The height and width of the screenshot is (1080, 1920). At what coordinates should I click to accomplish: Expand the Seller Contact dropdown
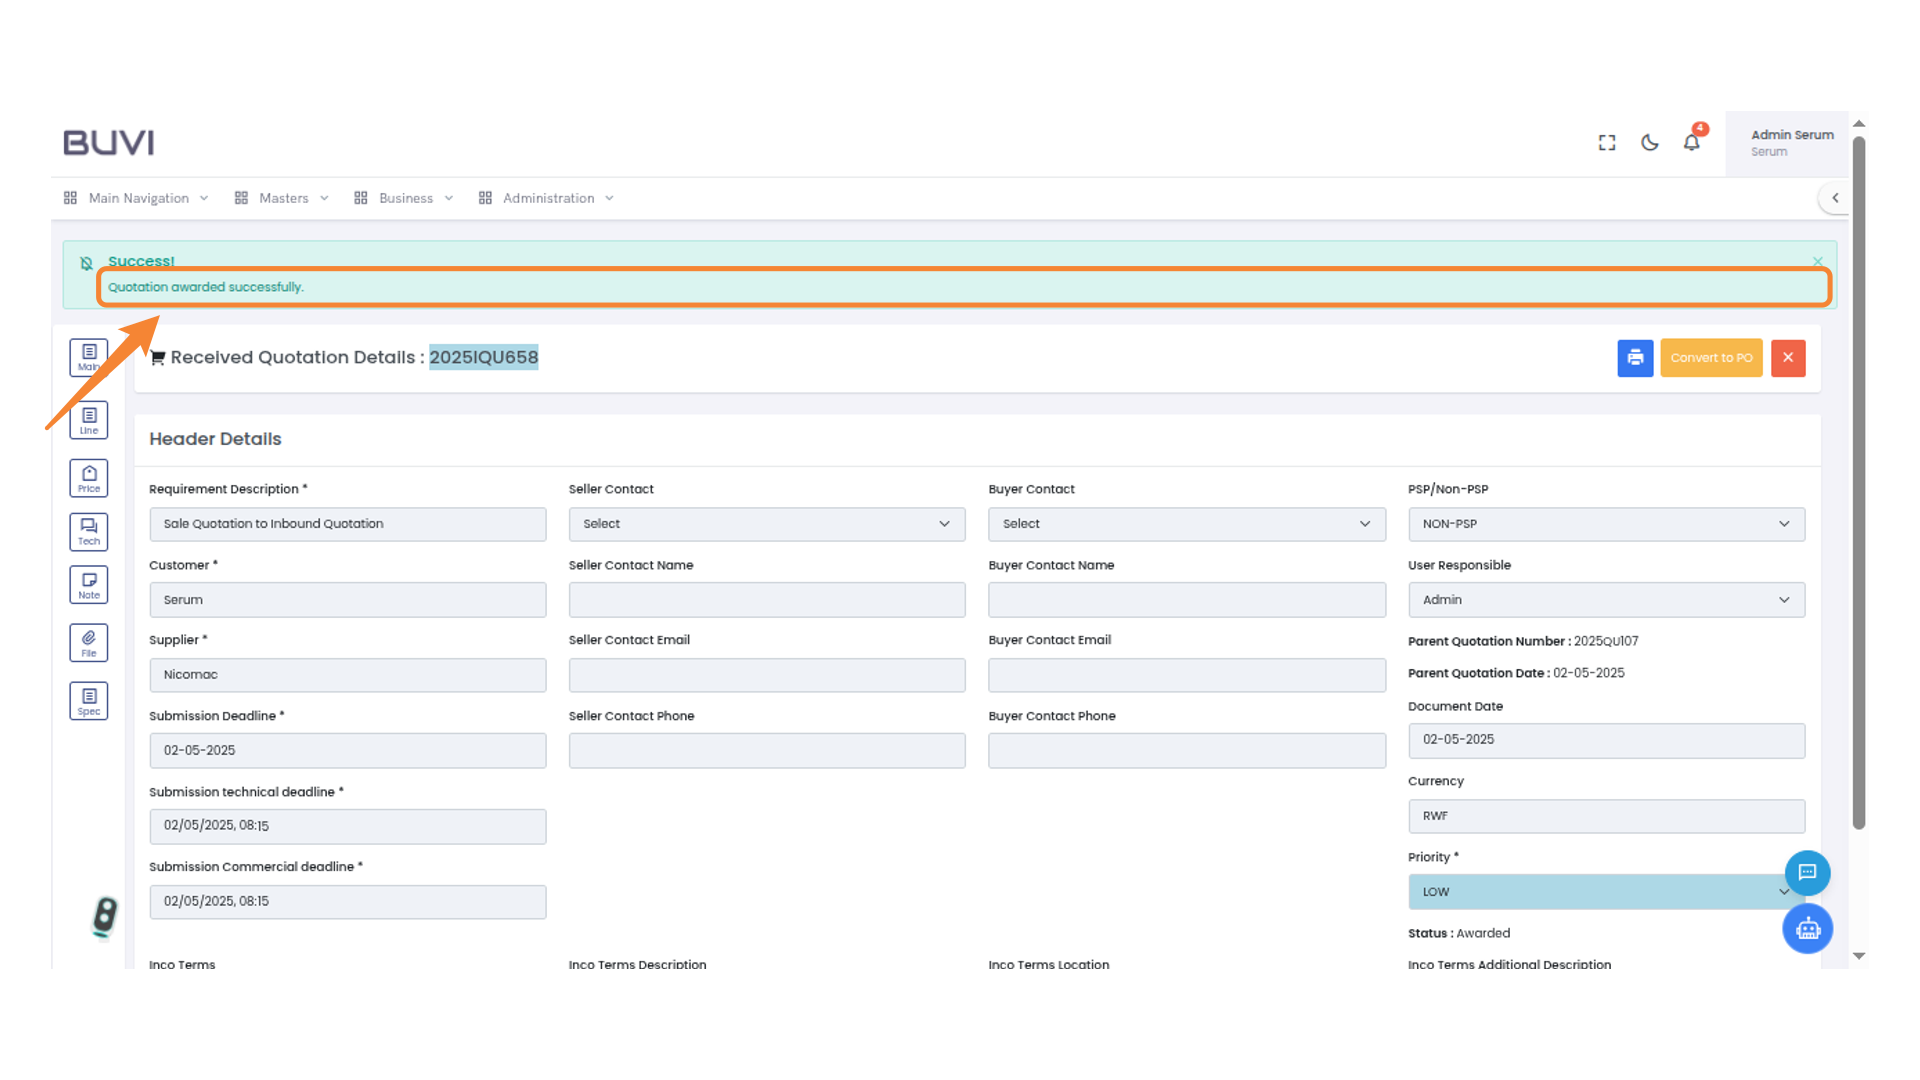pyautogui.click(x=766, y=524)
